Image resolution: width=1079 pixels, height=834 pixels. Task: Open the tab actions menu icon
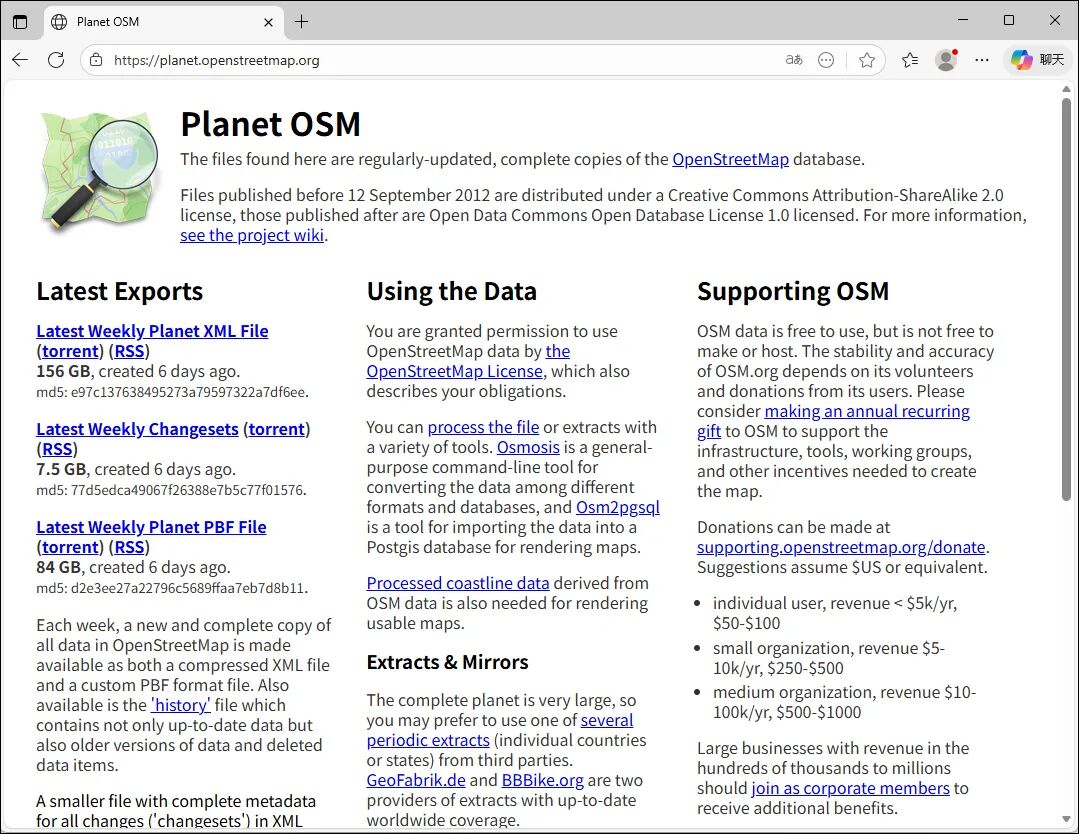click(x=20, y=21)
